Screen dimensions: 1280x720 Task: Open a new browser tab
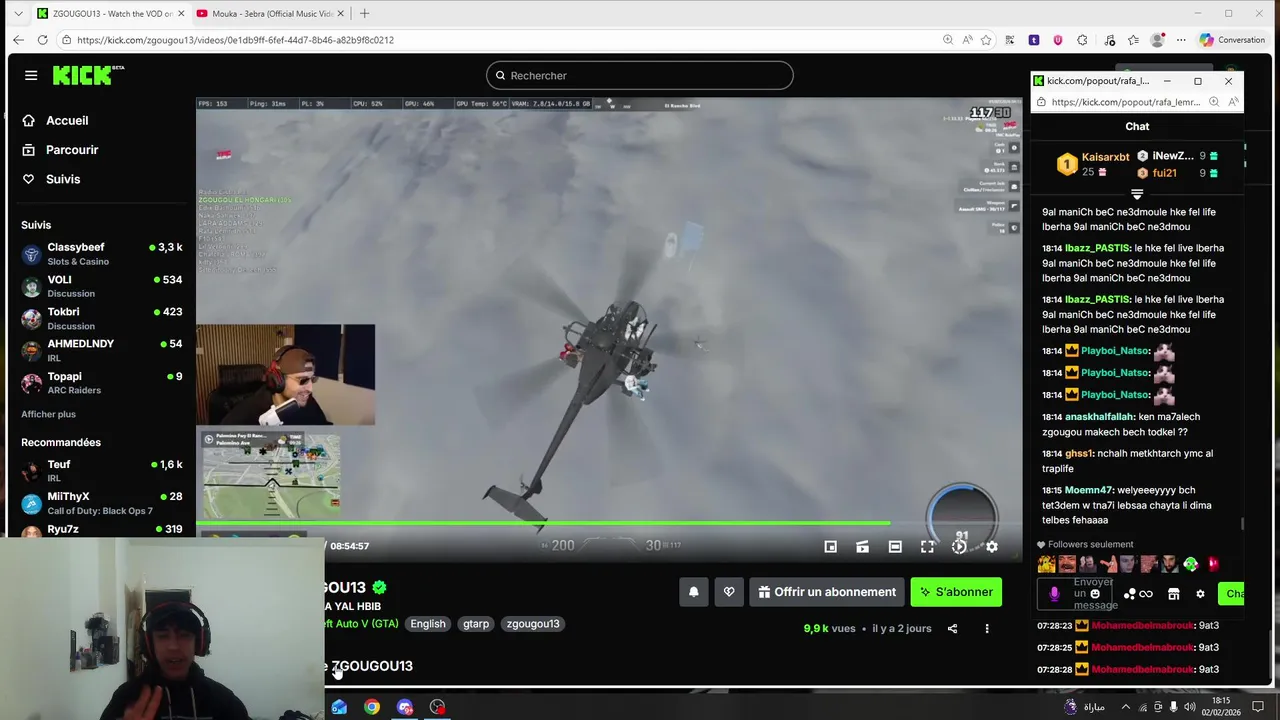coord(364,14)
